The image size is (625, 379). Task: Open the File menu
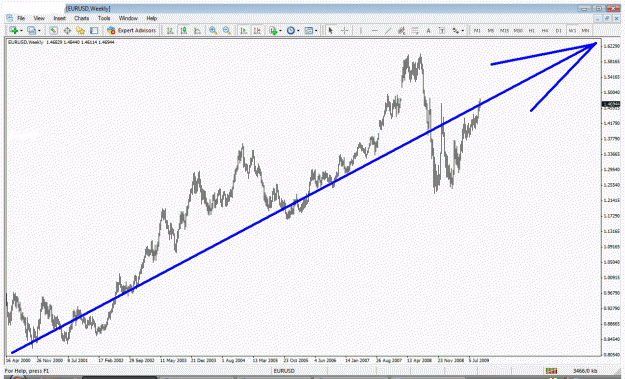click(21, 18)
